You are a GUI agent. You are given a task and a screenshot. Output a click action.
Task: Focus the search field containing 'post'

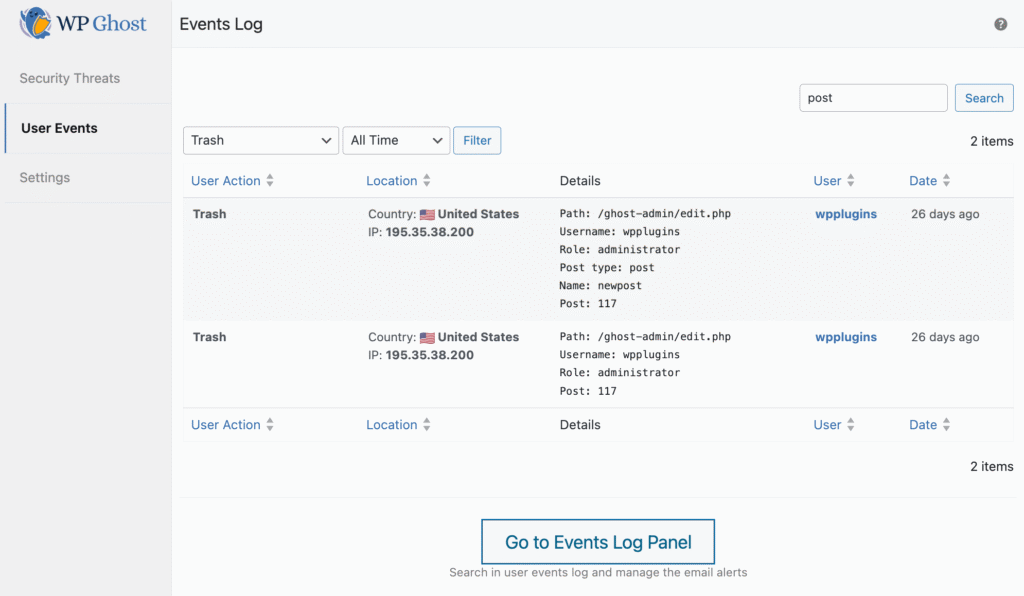tap(873, 98)
